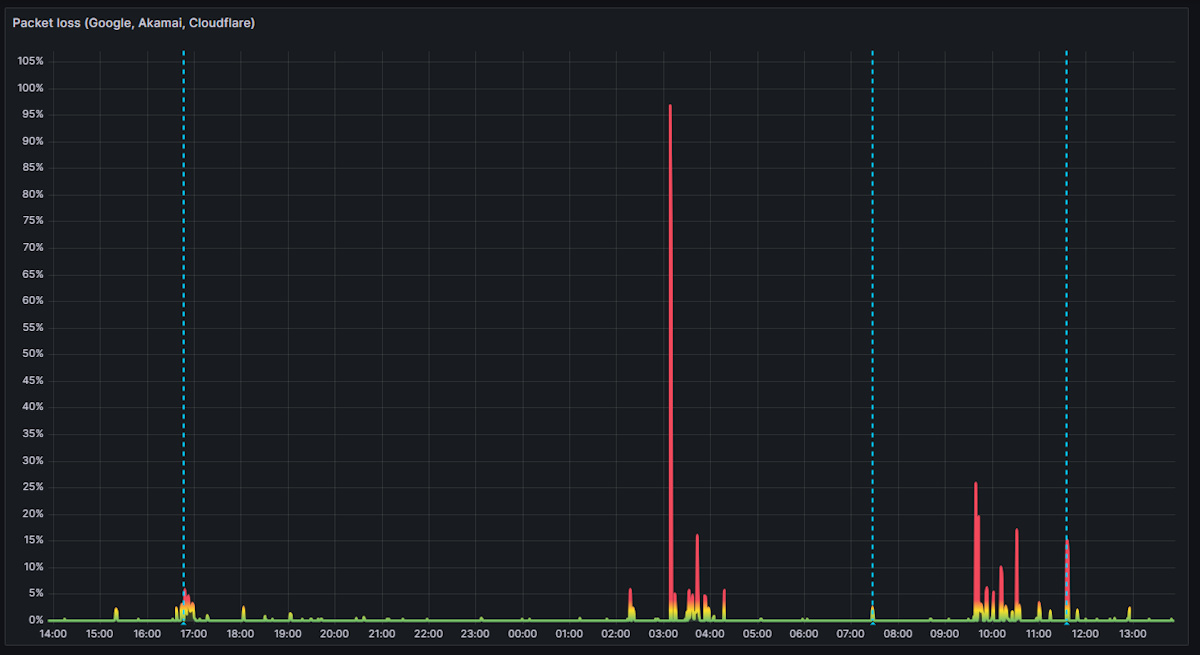Click the Packet loss panel title
The width and height of the screenshot is (1200, 655).
pyautogui.click(x=133, y=22)
